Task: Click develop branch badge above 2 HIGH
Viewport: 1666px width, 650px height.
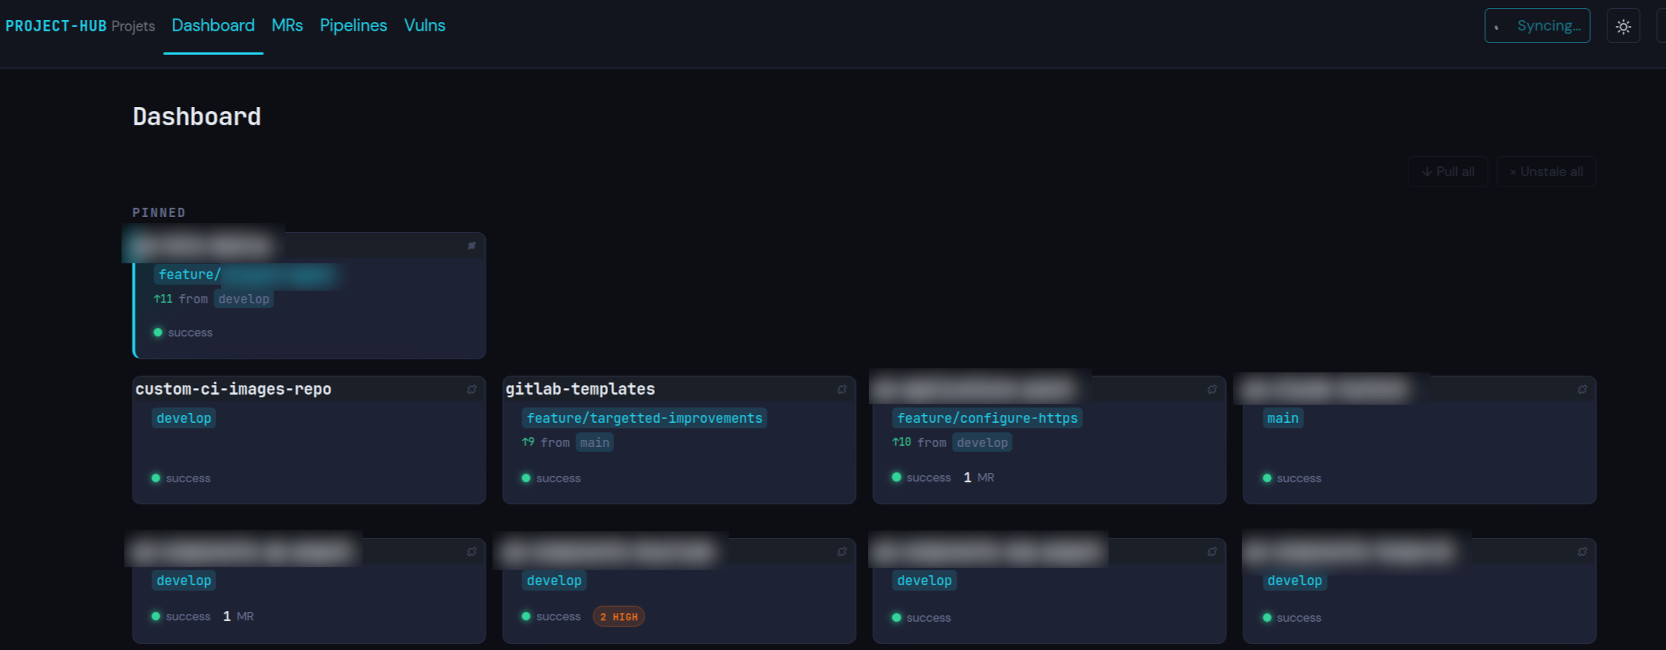Action: tap(554, 580)
